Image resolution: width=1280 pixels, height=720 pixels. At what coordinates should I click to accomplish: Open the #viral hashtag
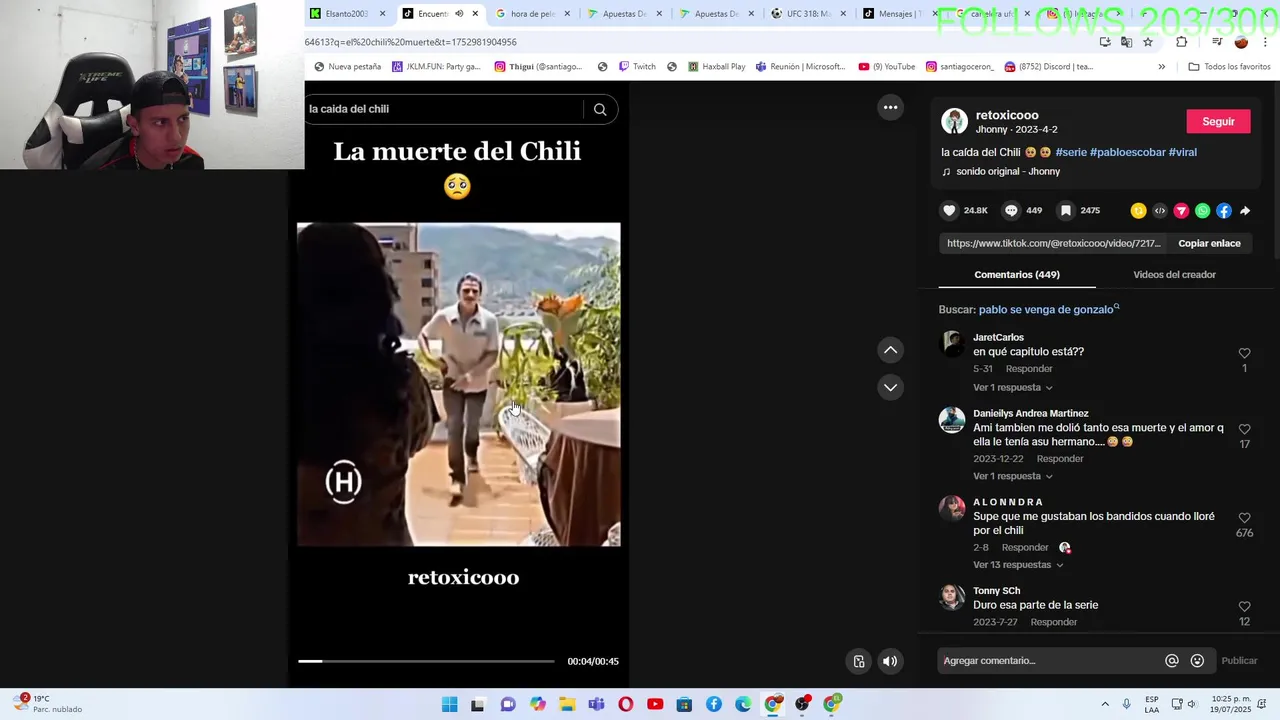click(1182, 152)
